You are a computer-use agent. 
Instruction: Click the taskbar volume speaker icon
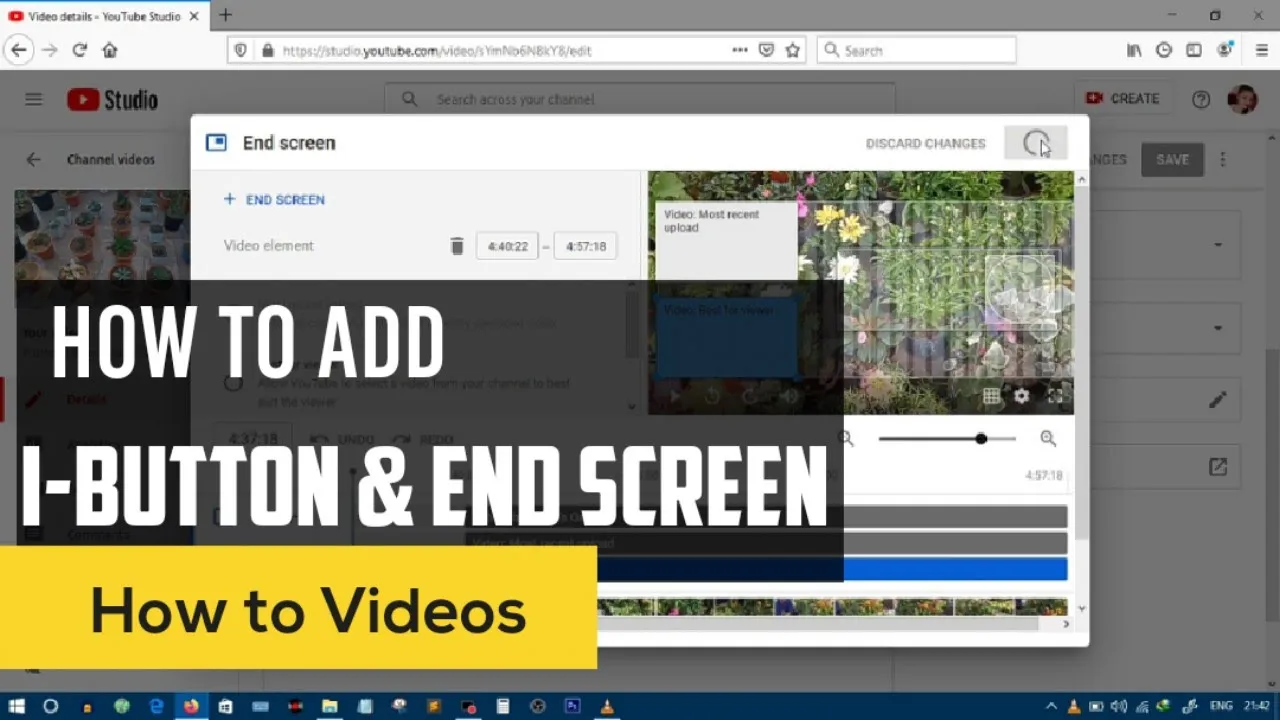pyautogui.click(x=1118, y=706)
